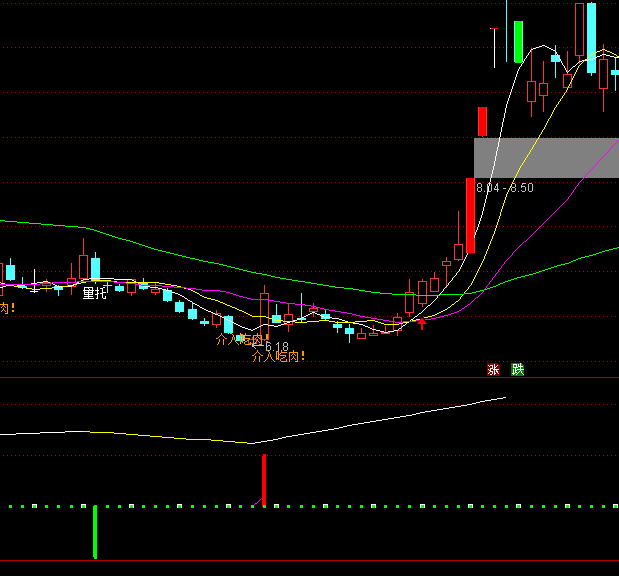Click the red 涨 (rise) icon
619x576 pixels.
coord(493,369)
